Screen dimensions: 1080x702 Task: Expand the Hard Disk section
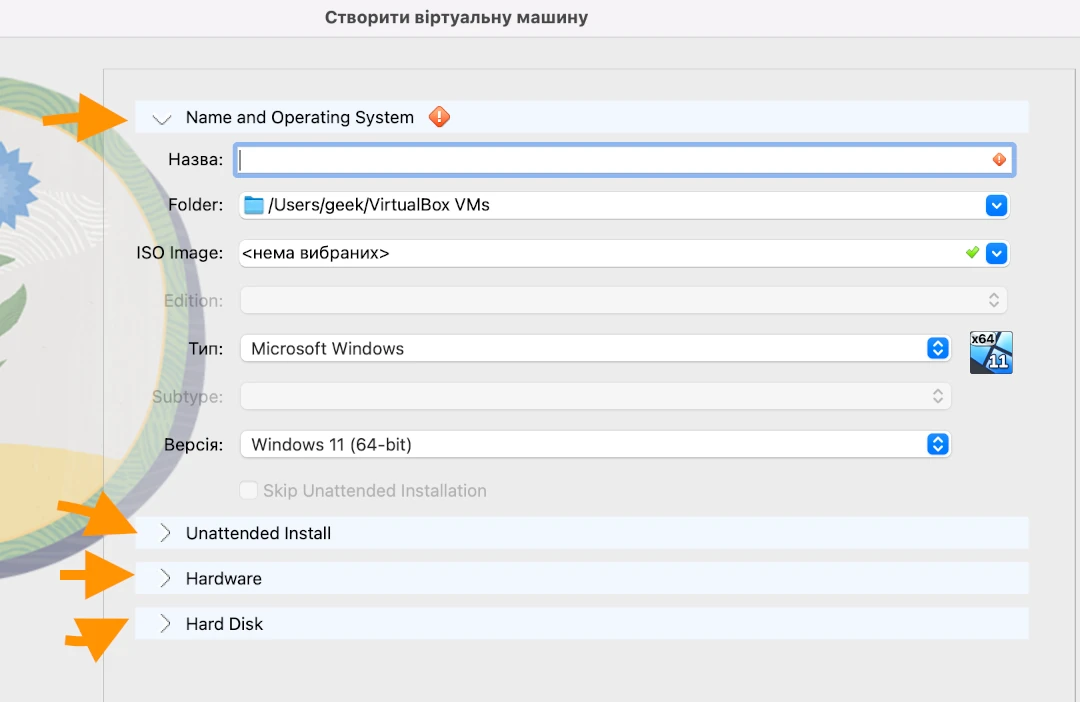(165, 623)
